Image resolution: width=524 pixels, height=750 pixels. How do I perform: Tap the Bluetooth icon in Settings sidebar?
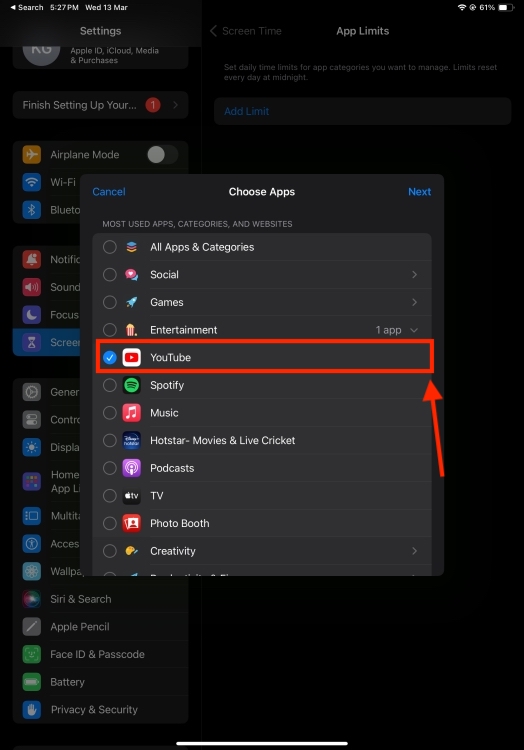(32, 210)
